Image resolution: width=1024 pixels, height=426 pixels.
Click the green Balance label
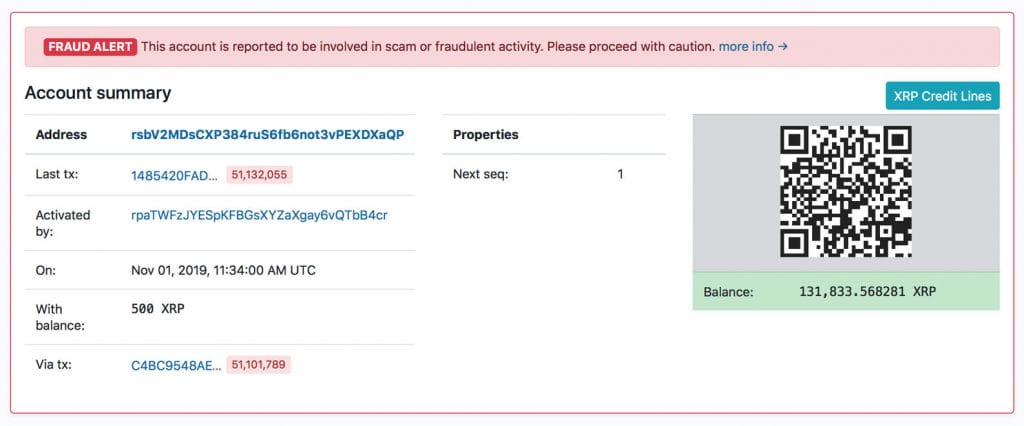coord(728,292)
